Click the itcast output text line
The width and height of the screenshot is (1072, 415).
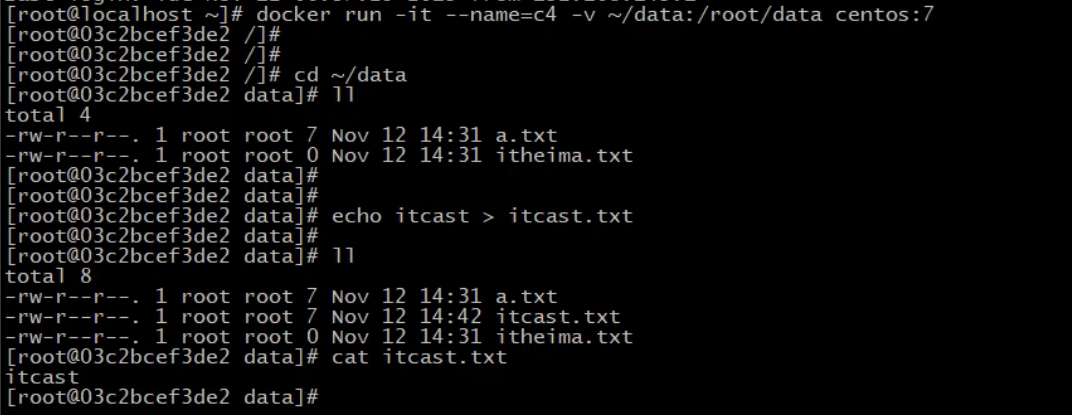[42, 377]
